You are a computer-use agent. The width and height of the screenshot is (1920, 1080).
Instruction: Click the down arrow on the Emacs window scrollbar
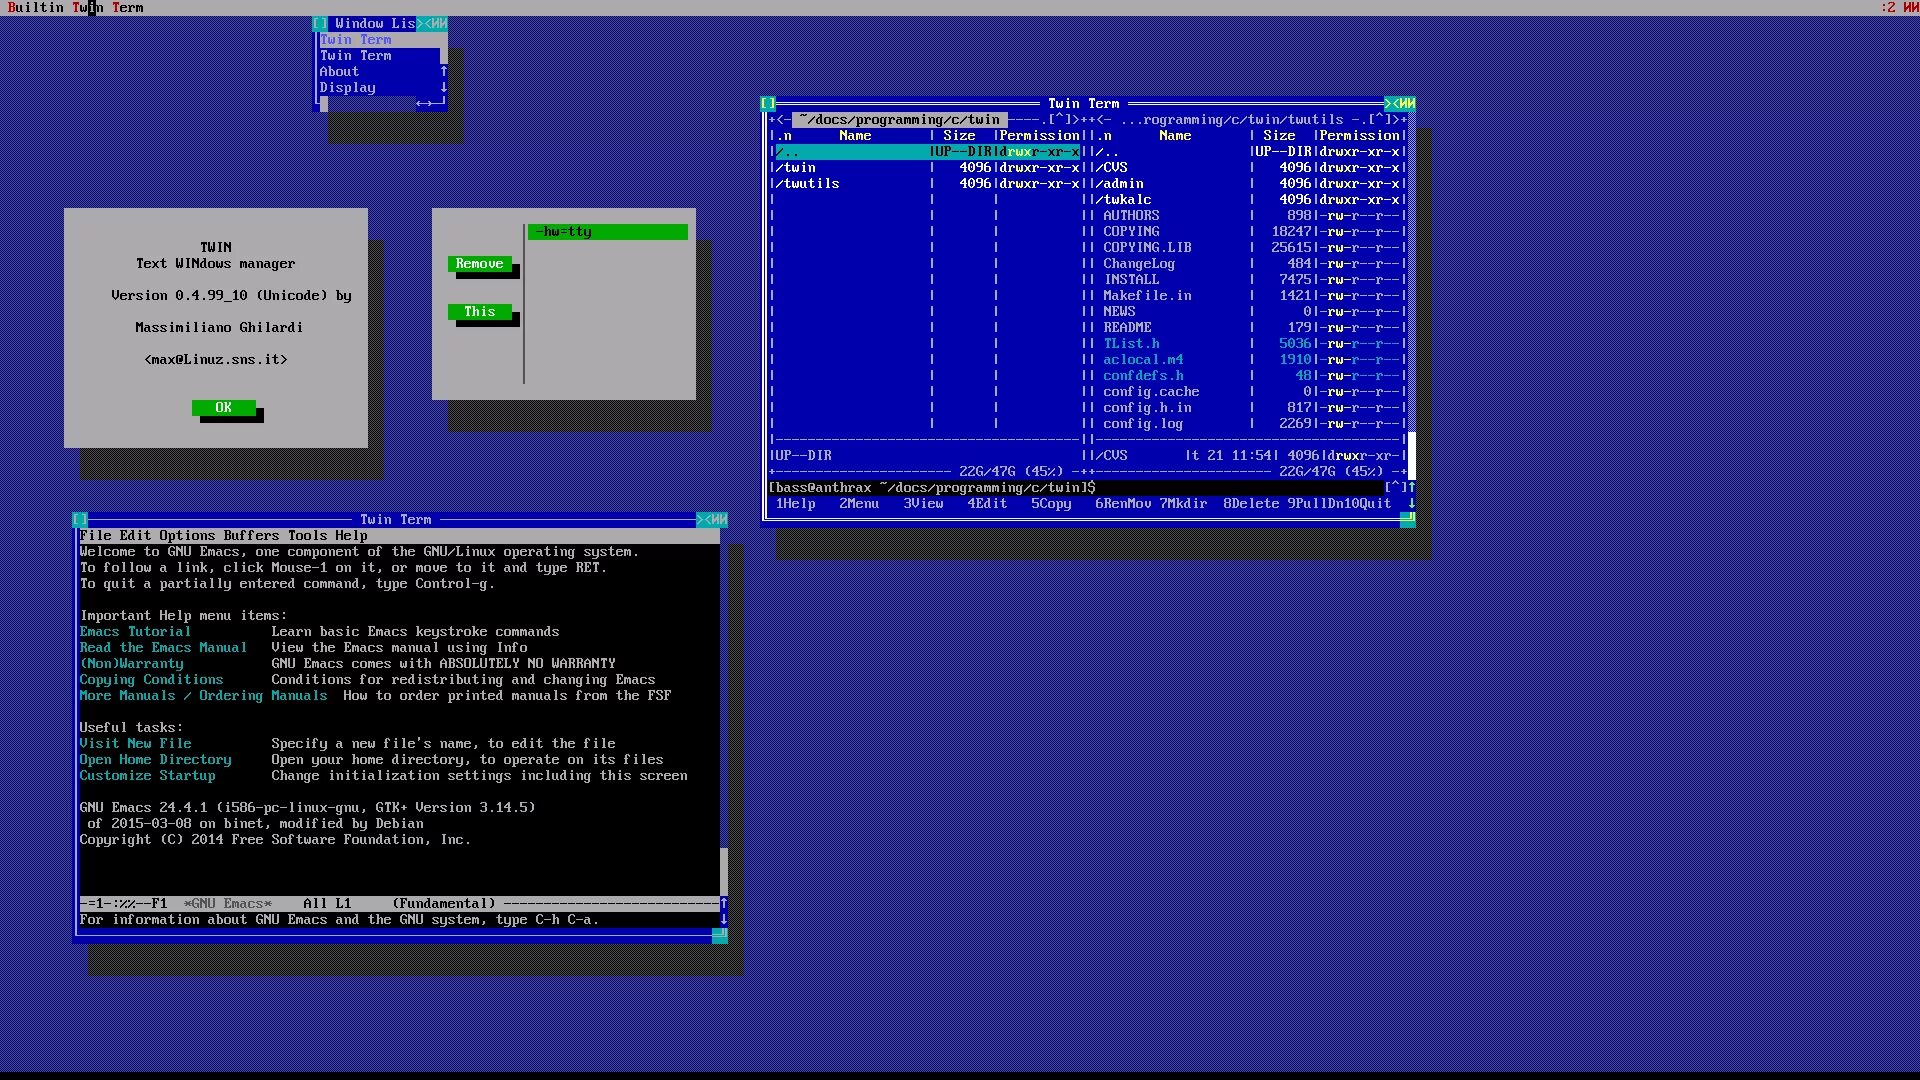724,919
